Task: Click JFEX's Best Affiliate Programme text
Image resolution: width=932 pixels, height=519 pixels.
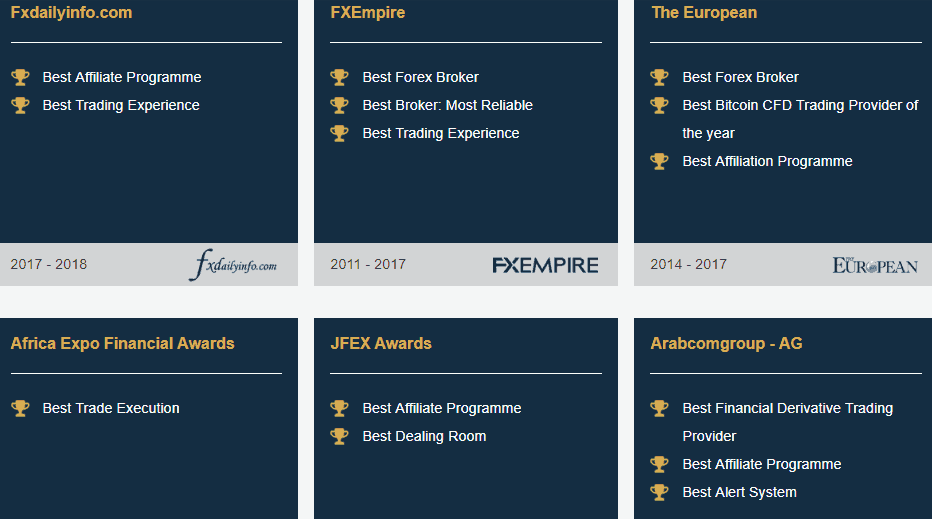Action: [x=442, y=408]
